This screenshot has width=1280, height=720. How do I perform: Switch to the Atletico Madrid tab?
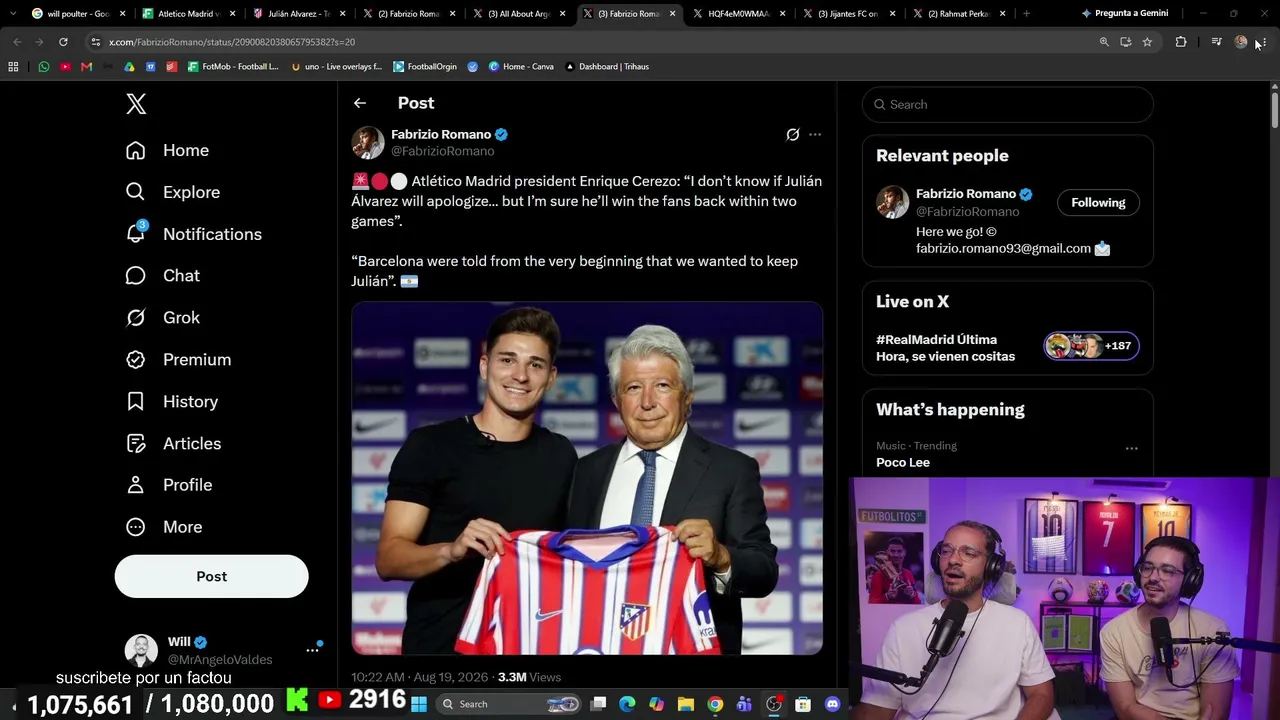coord(190,14)
